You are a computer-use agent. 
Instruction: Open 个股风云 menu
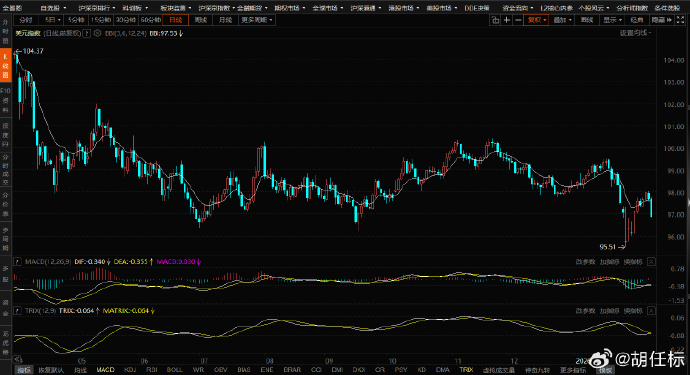[x=593, y=8]
